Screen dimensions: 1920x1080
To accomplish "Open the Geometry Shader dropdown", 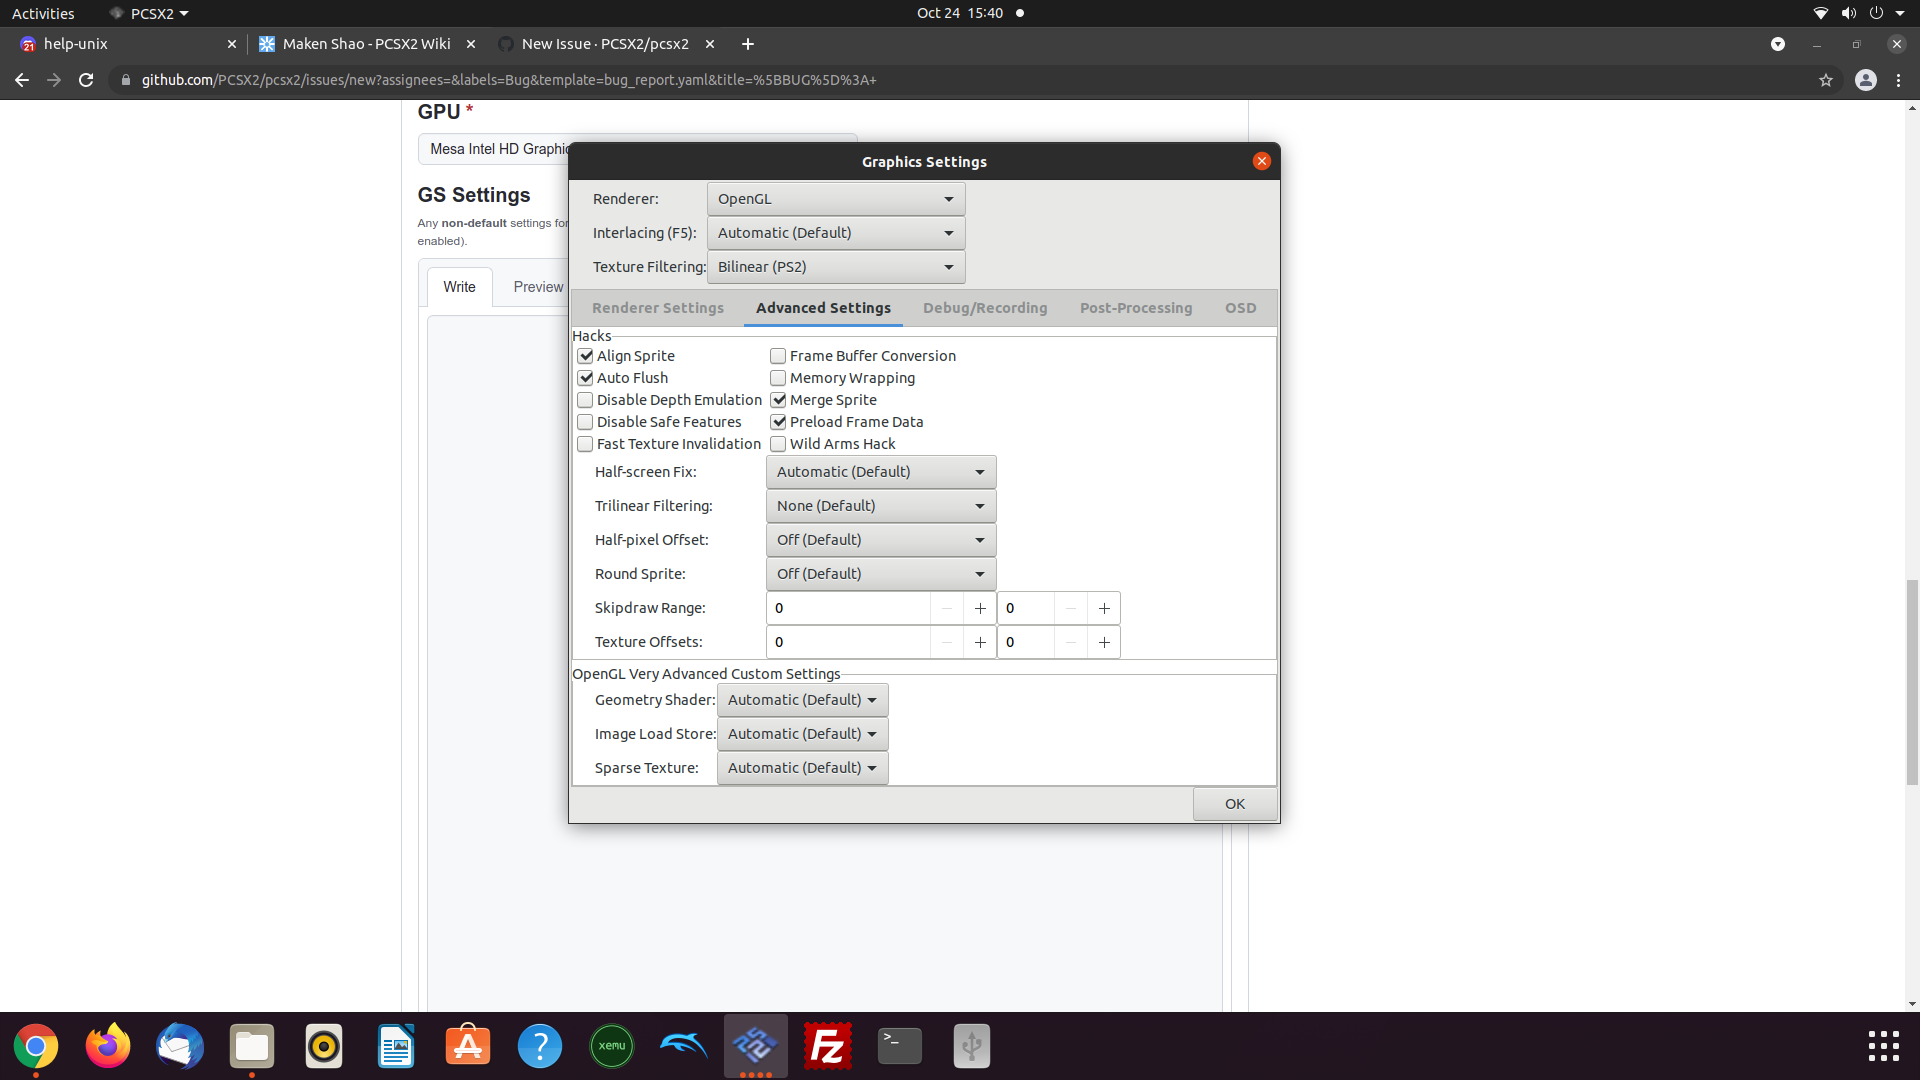I will (802, 700).
